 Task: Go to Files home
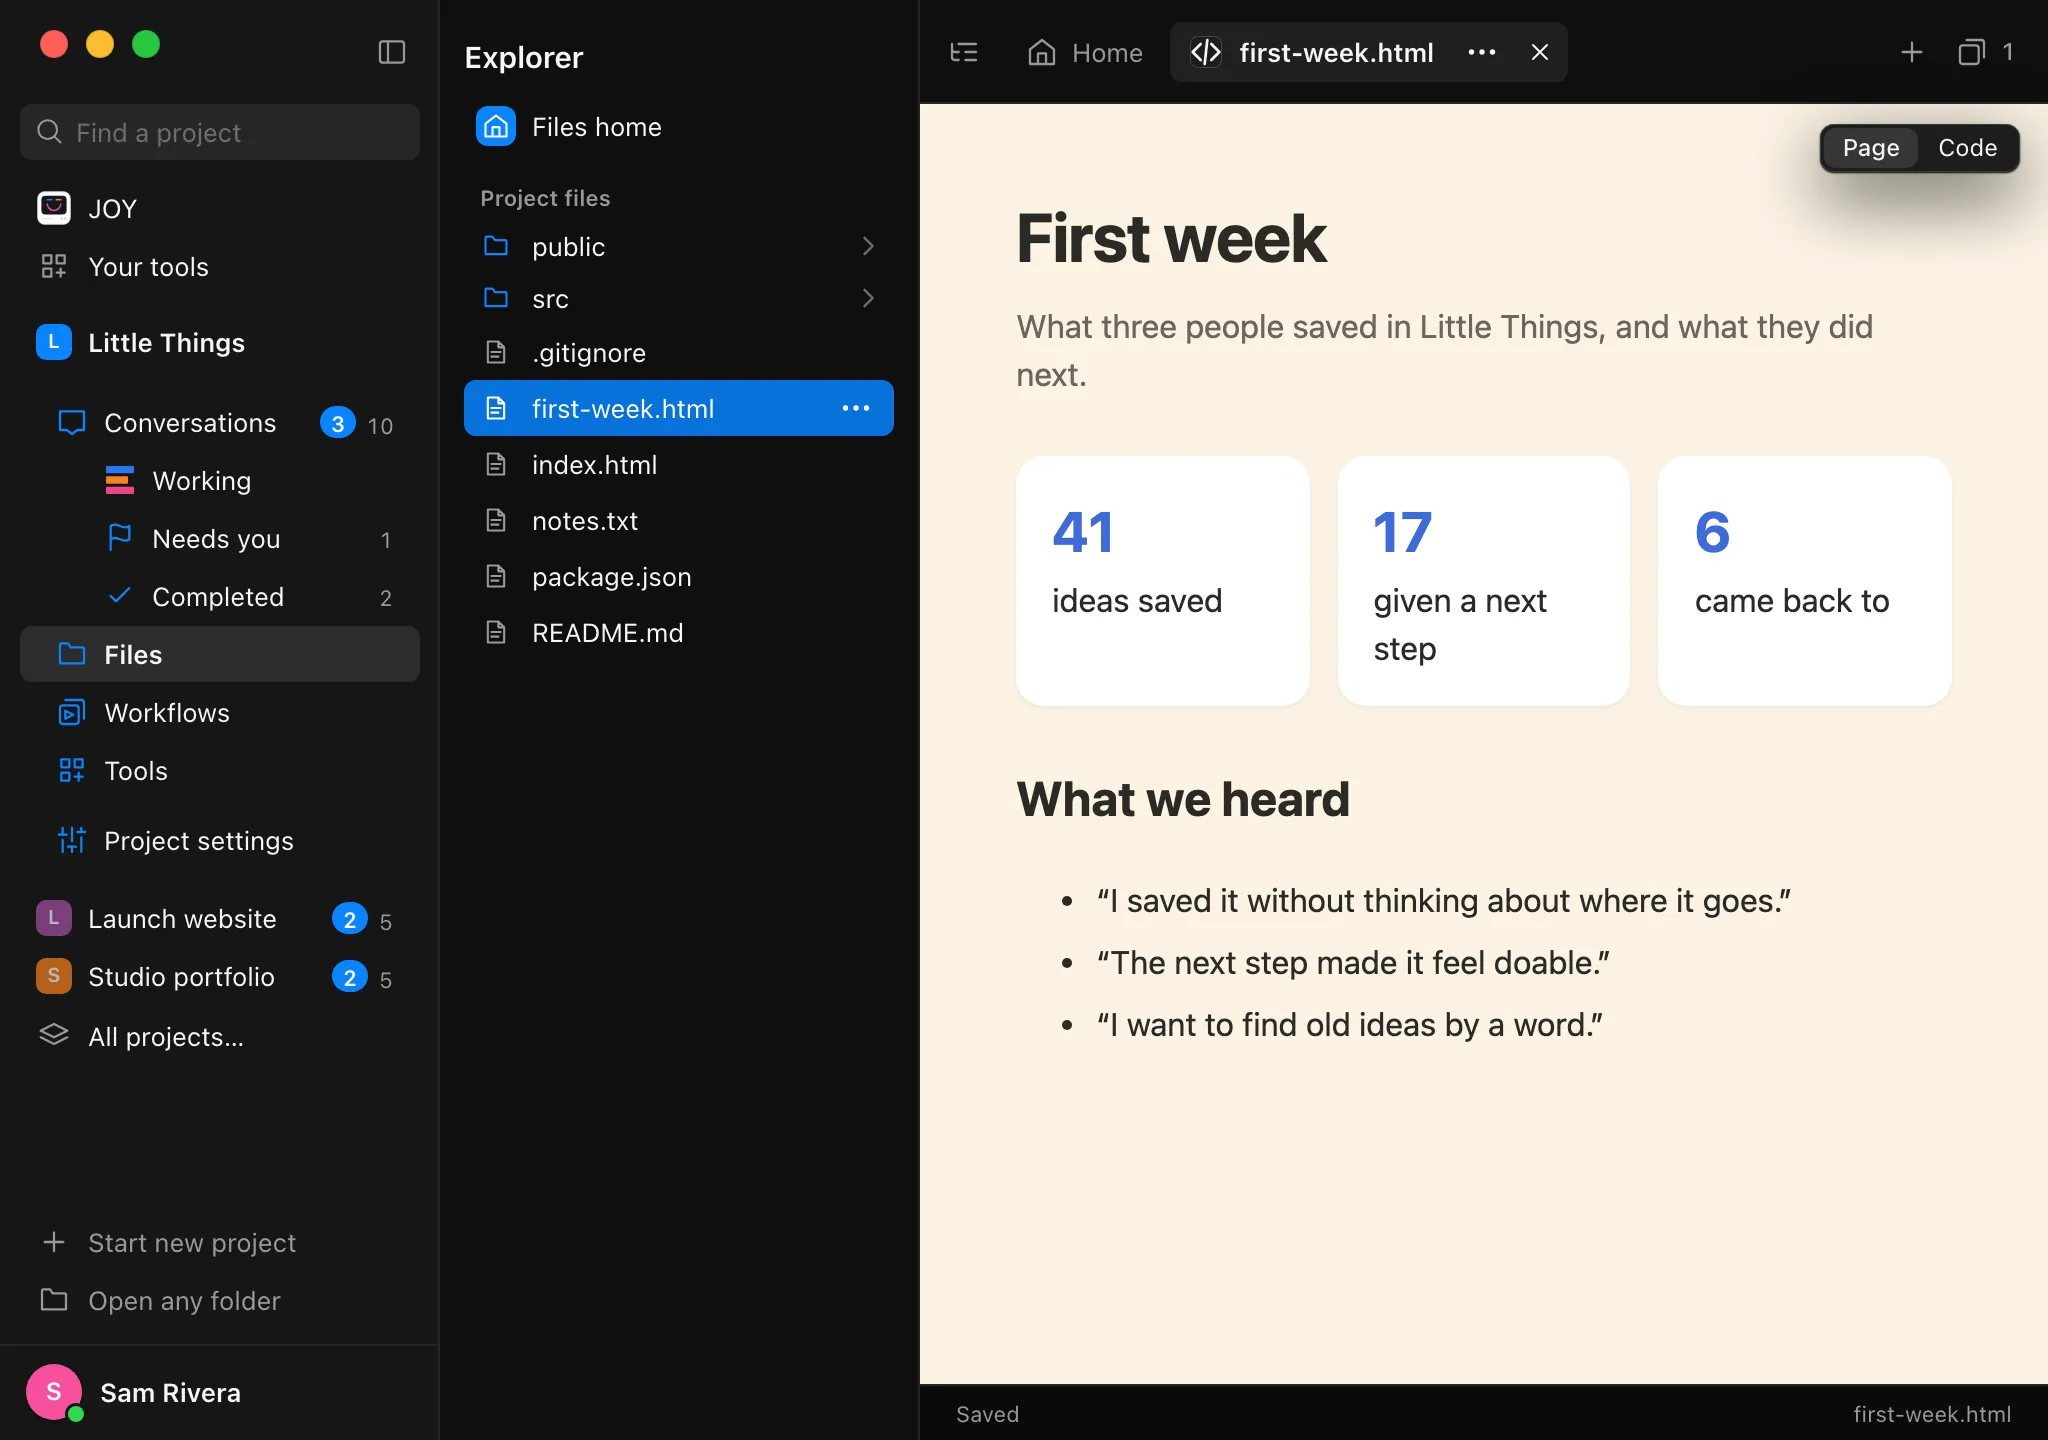(678, 127)
